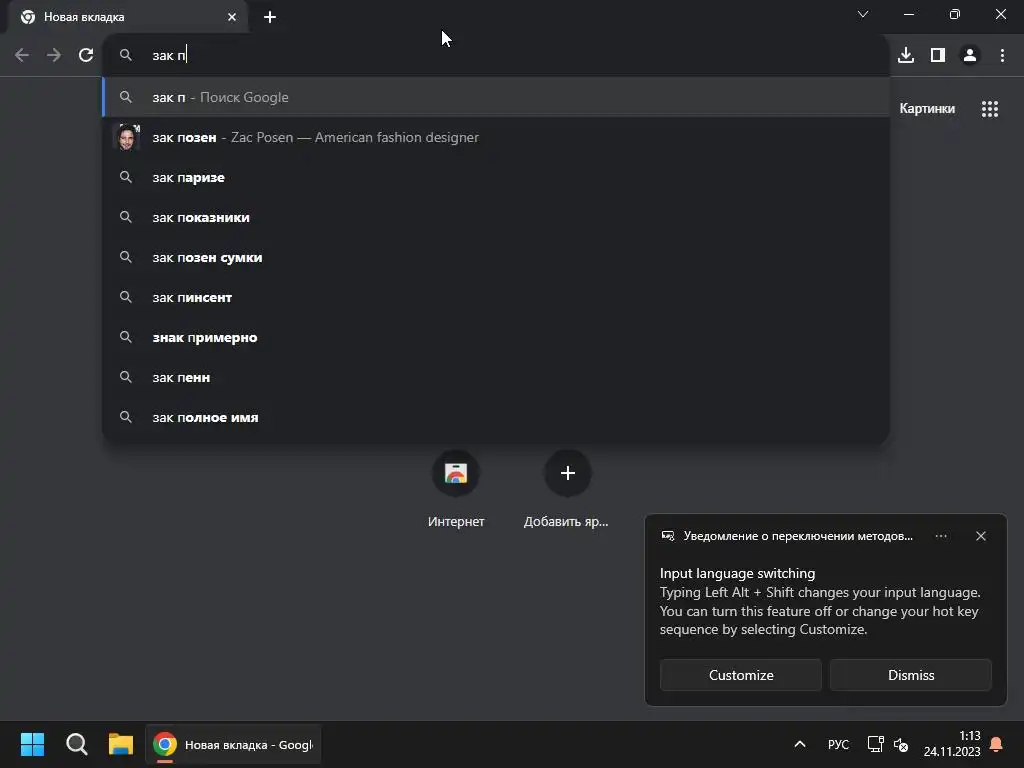Expand hidden system tray icons
The image size is (1024, 768).
coord(799,744)
